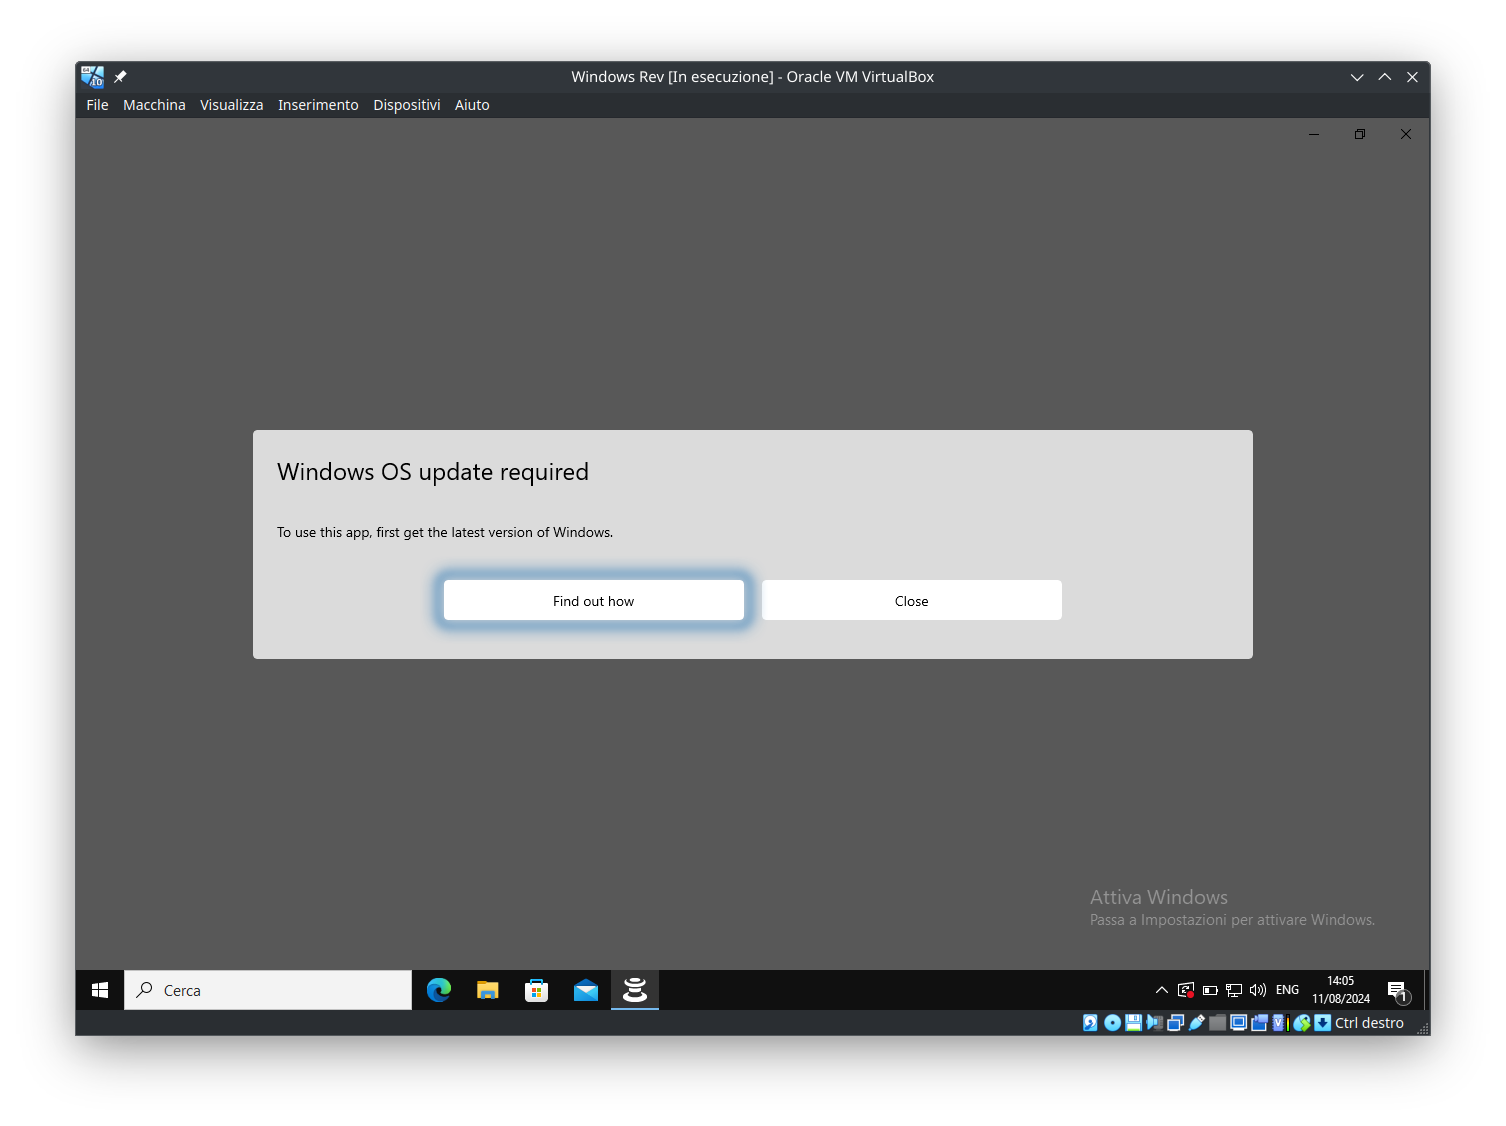The width and height of the screenshot is (1506, 1126).
Task: Open Microsoft Edge from the taskbar
Action: click(438, 990)
